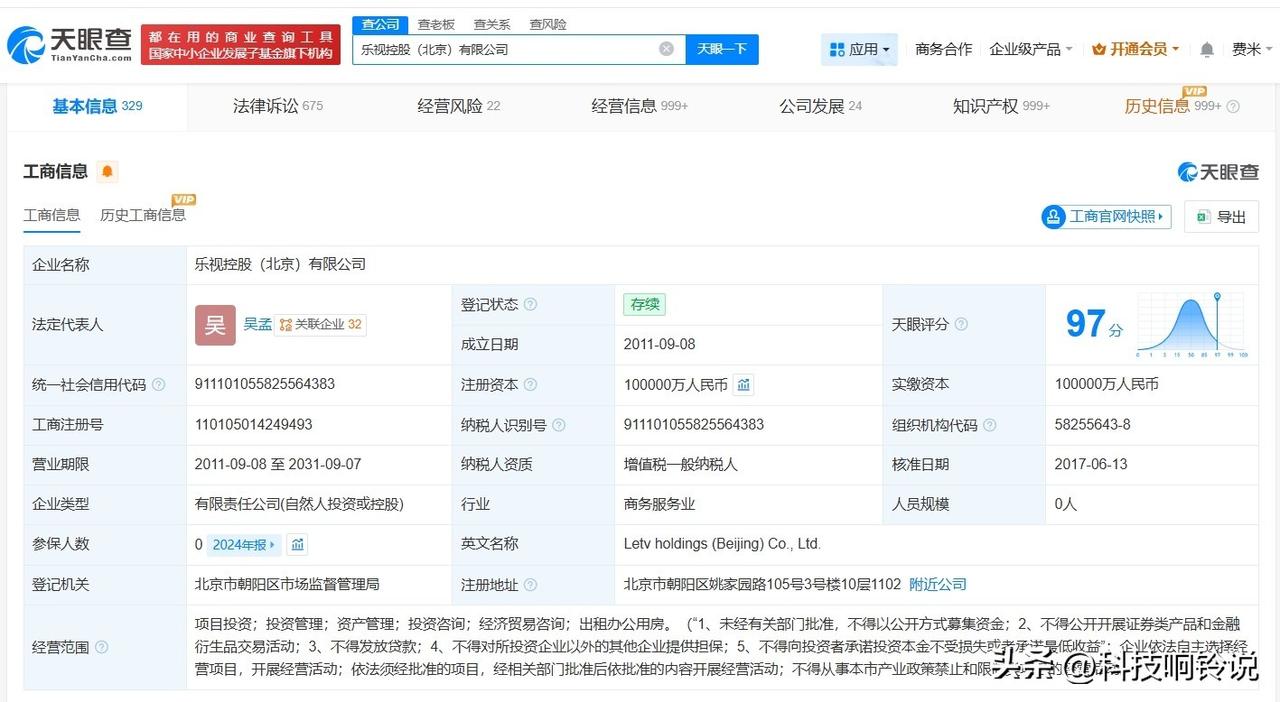The image size is (1280, 702).
Task: Click the clear icon in the search box
Action: (x=665, y=48)
